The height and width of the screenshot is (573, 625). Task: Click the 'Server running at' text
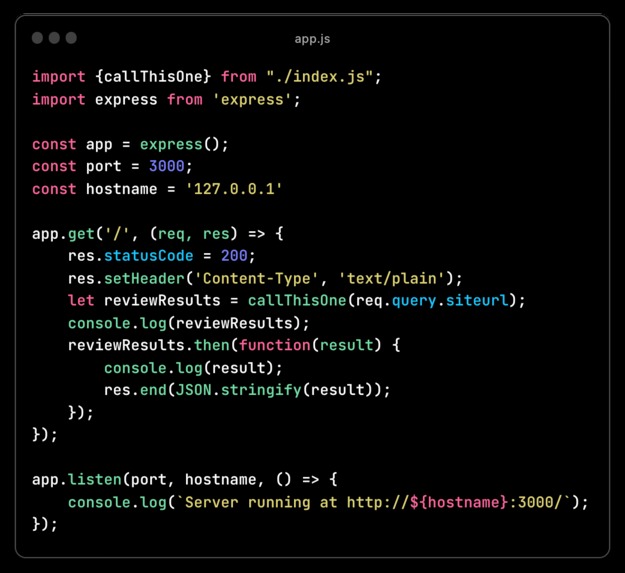[x=261, y=502]
